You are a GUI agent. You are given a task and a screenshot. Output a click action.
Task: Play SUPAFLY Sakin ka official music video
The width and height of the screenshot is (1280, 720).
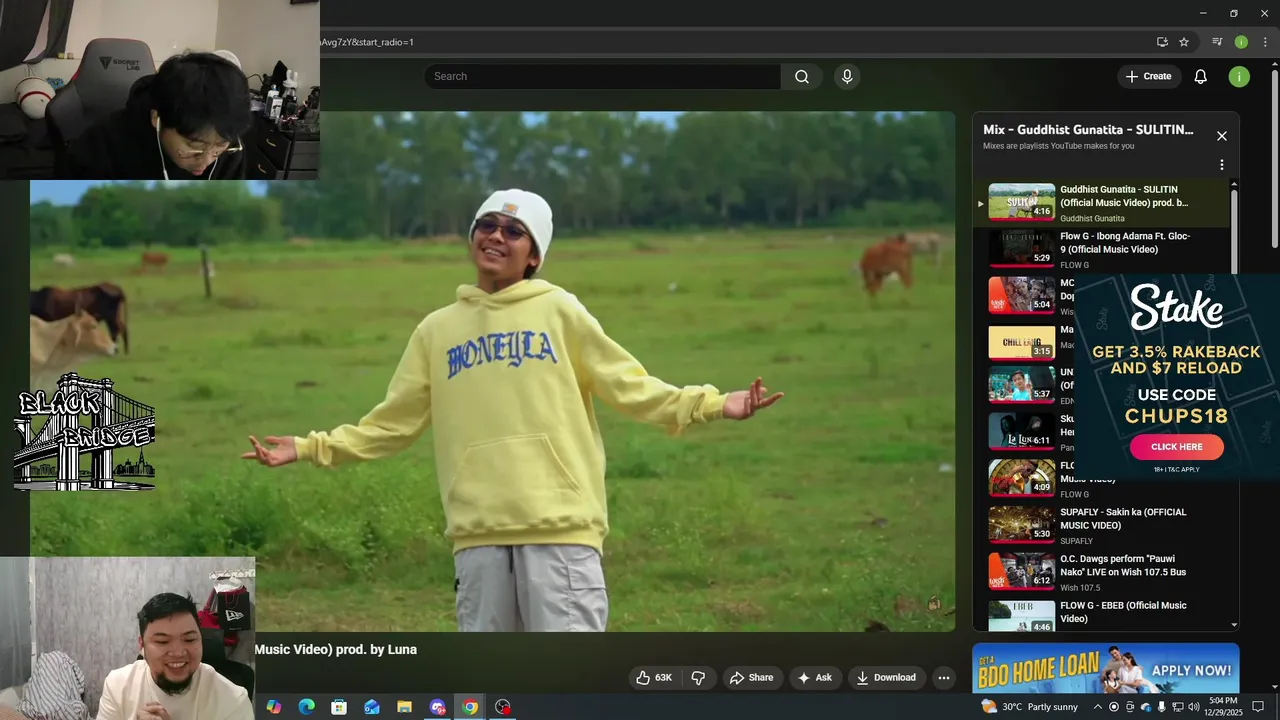1123,519
